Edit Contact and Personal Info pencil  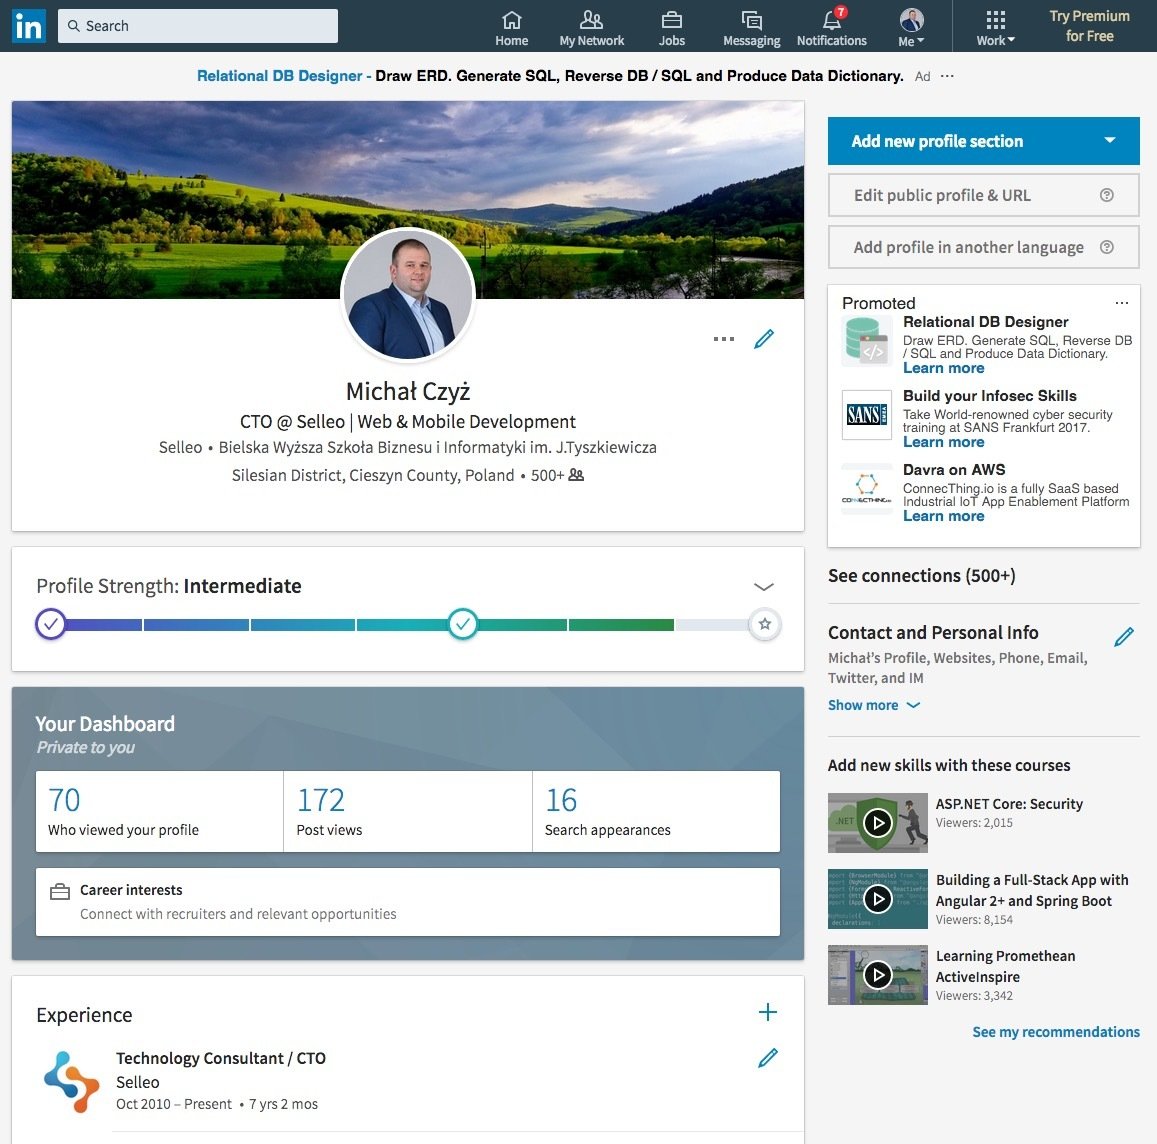click(1124, 636)
